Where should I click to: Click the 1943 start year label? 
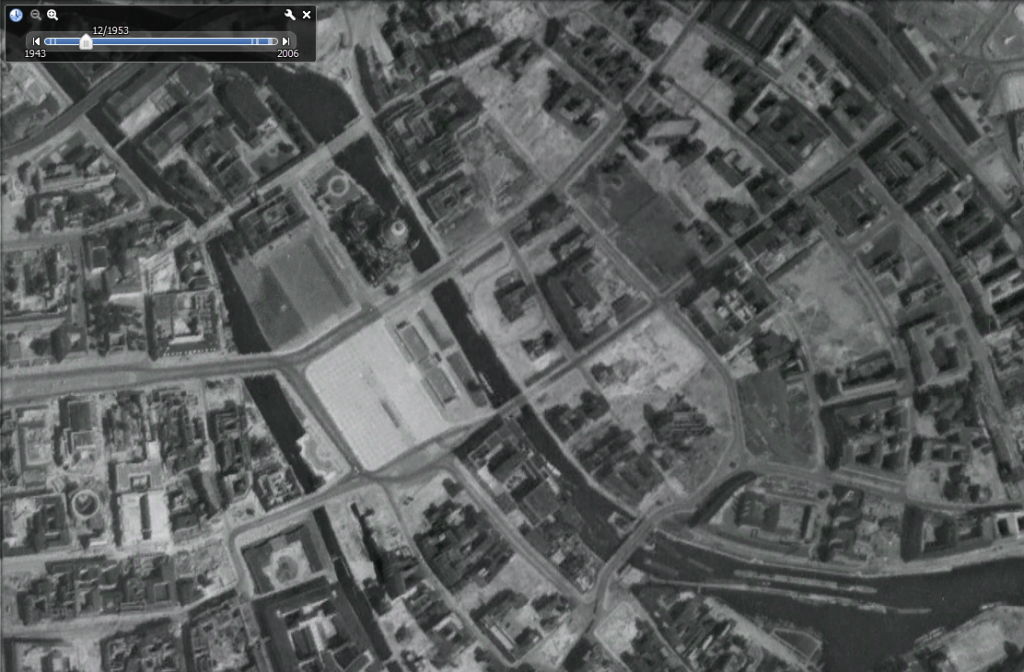(x=35, y=54)
